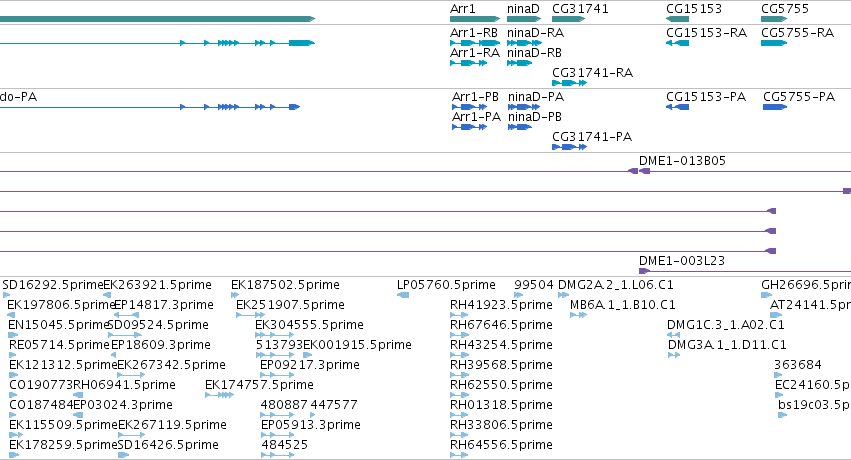Click the Arr1 gene label
This screenshot has width=851, height=460.
pyautogui.click(x=462, y=9)
